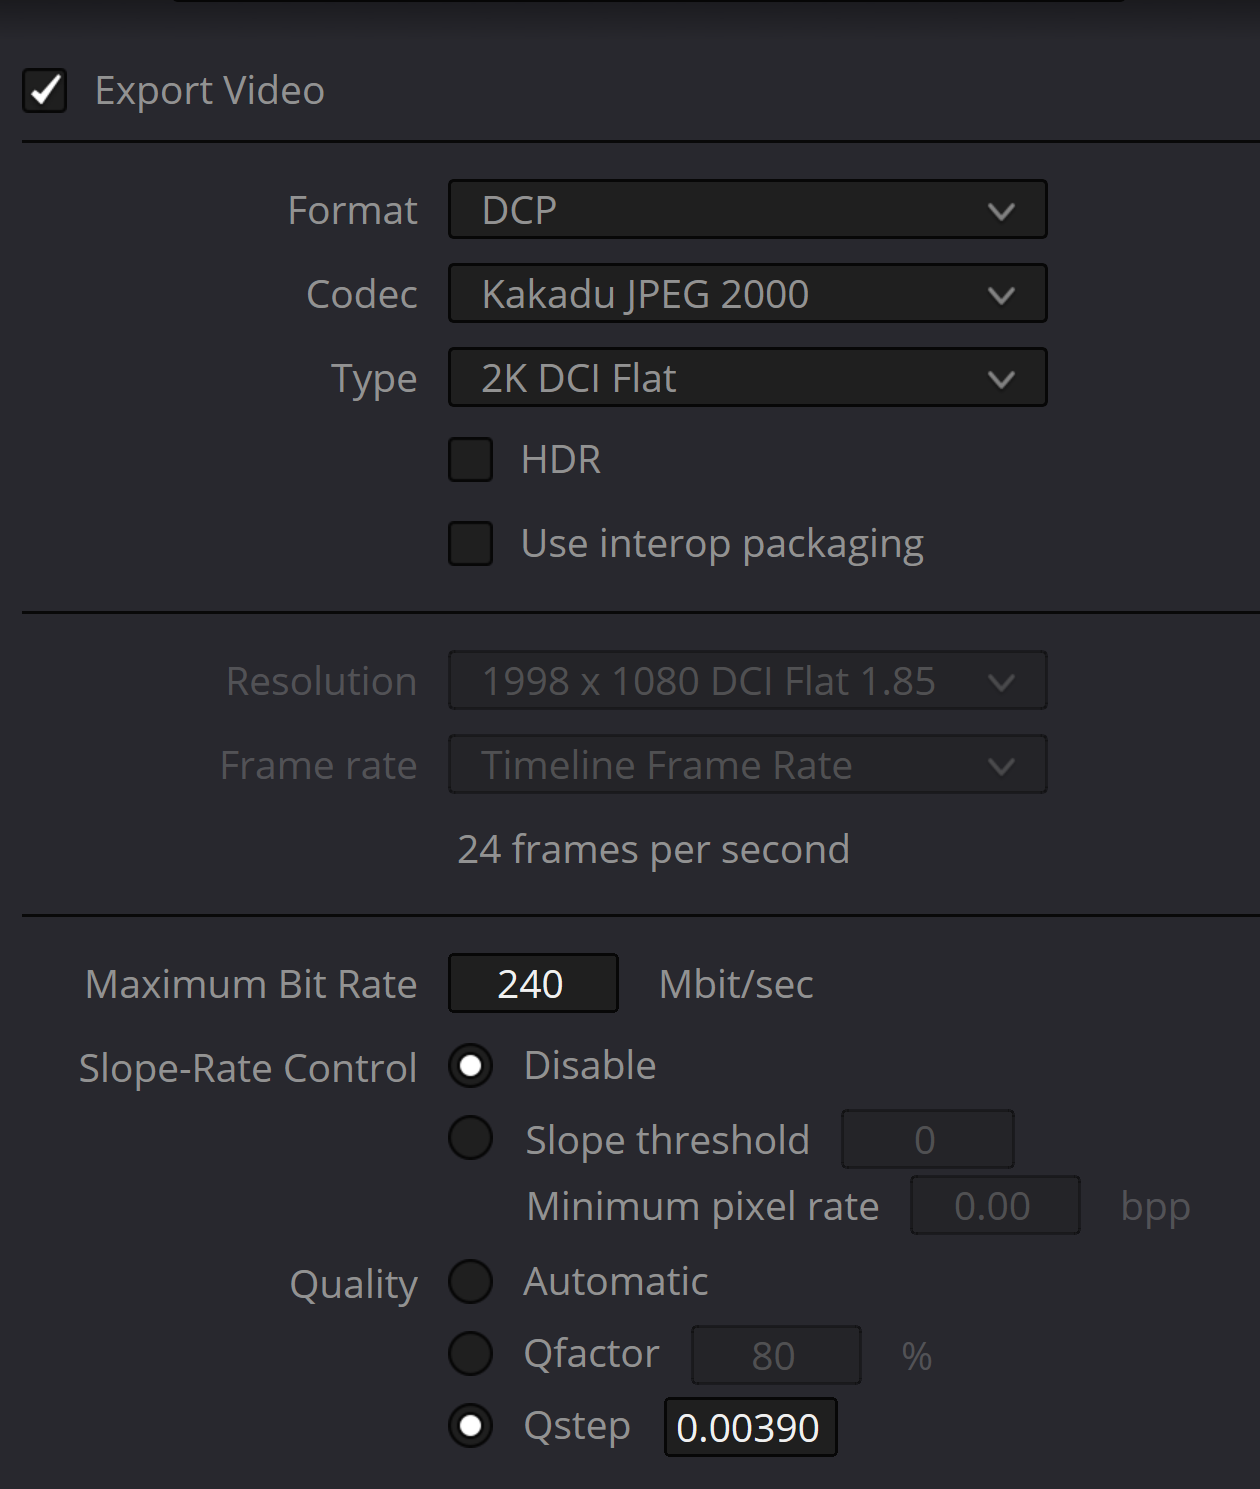This screenshot has width=1260, height=1489.
Task: Click the Qstep value field
Action: tap(751, 1427)
